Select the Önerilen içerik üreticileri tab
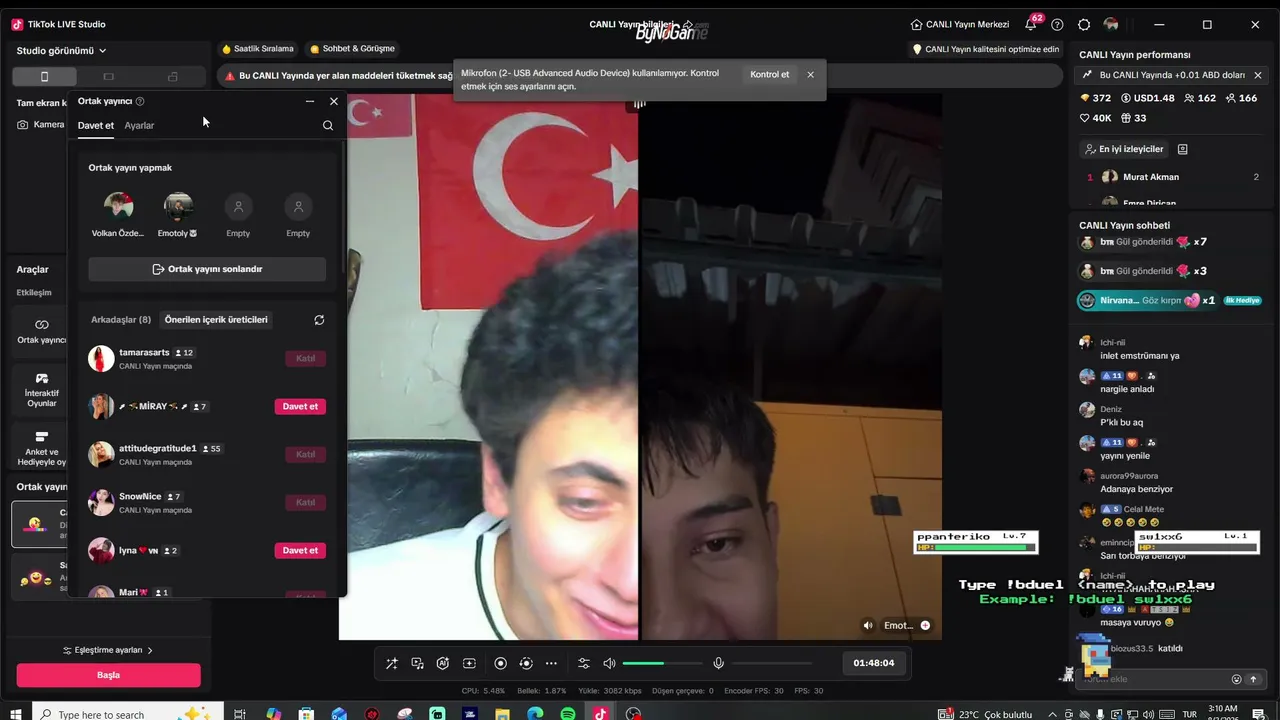This screenshot has width=1280, height=720. click(216, 320)
